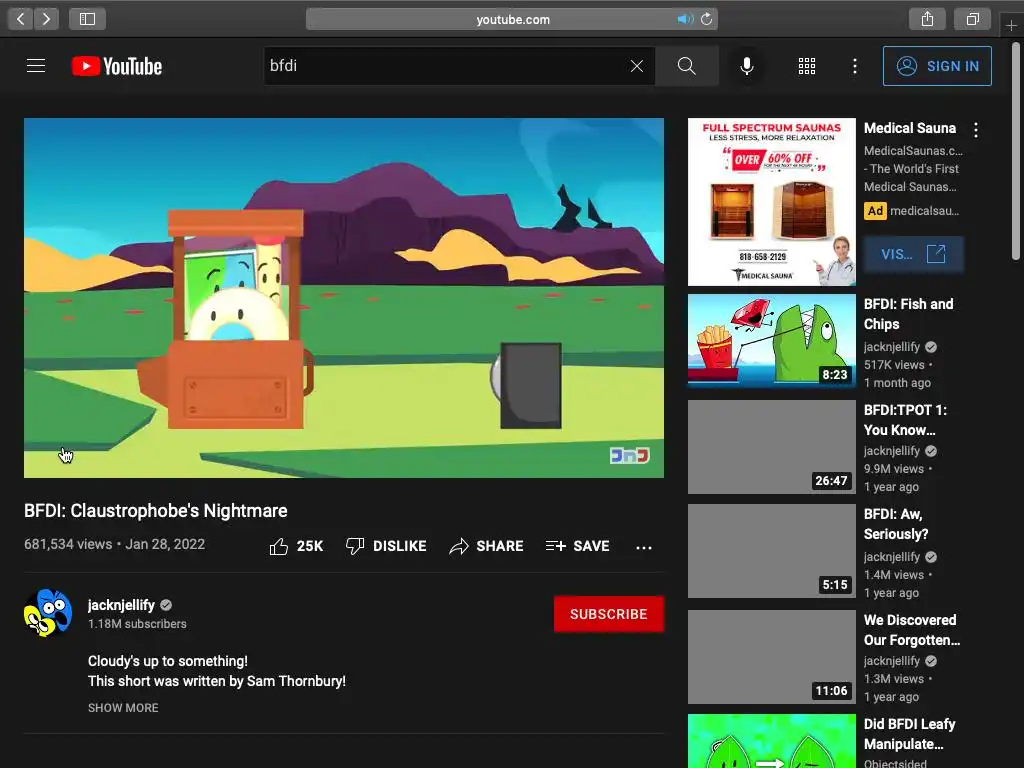The width and height of the screenshot is (1024, 768).
Task: Start voice search with the microphone
Action: click(747, 66)
